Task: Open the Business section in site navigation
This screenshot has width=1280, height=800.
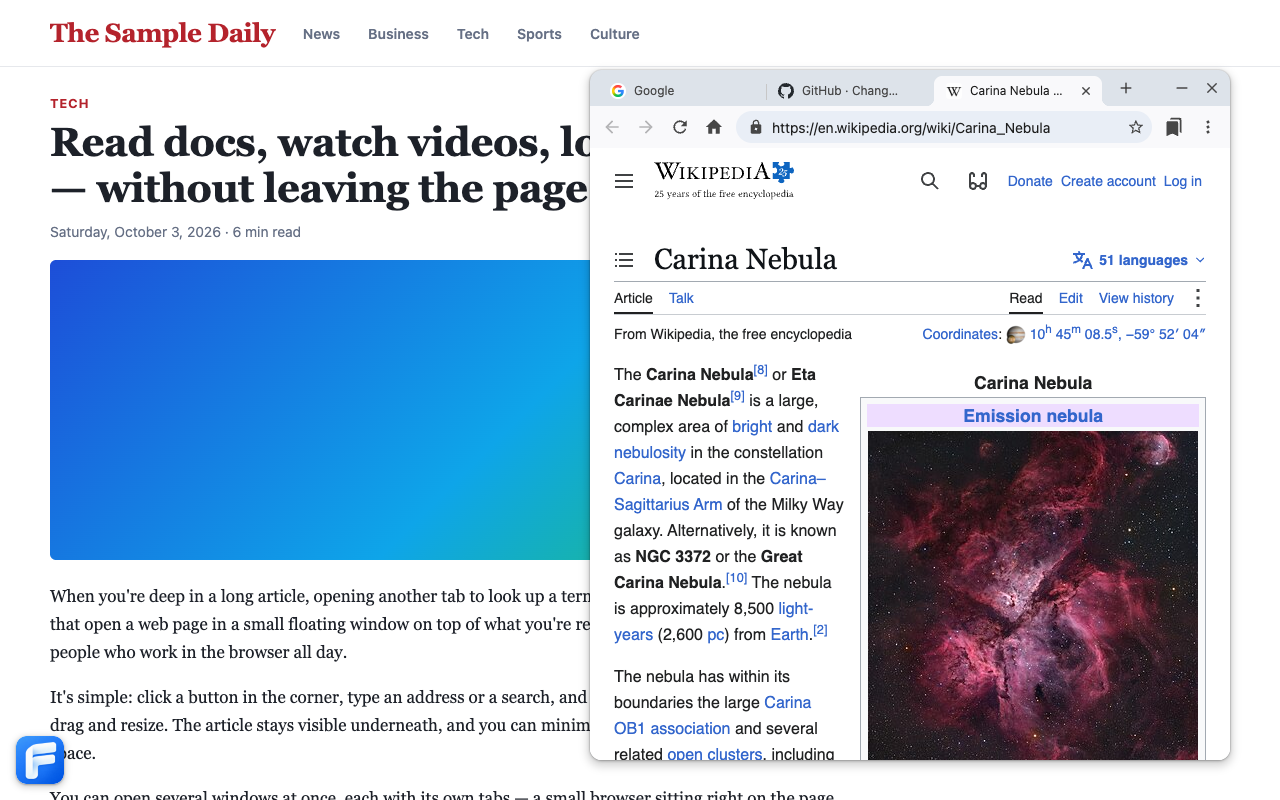Action: tap(398, 34)
